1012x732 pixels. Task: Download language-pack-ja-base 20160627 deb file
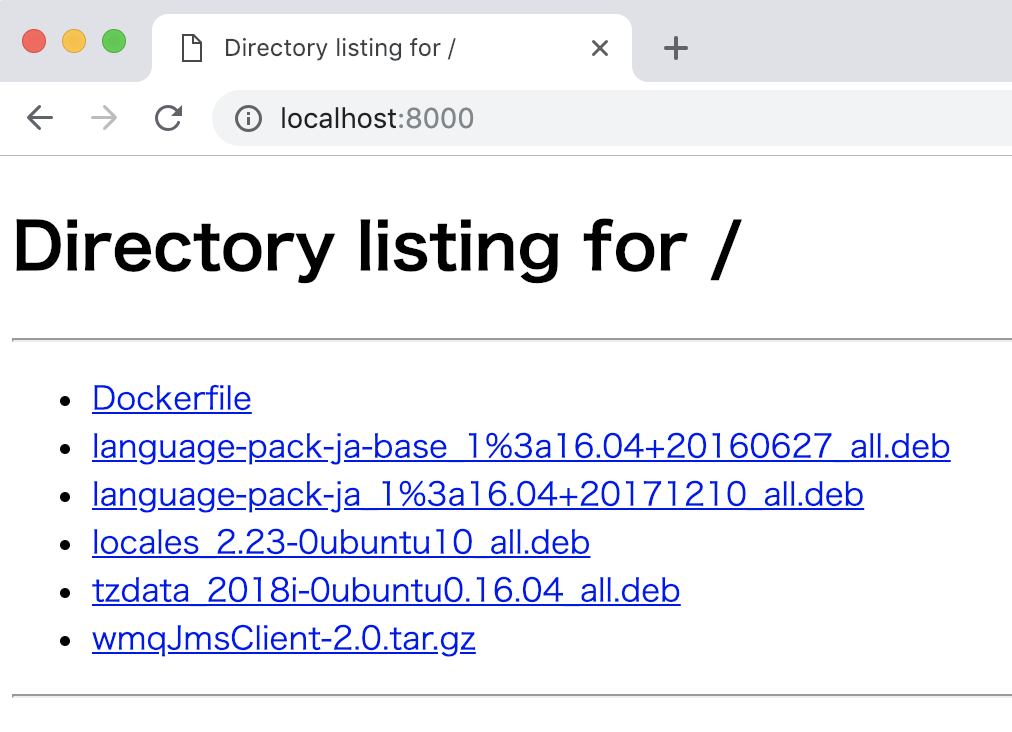[521, 447]
